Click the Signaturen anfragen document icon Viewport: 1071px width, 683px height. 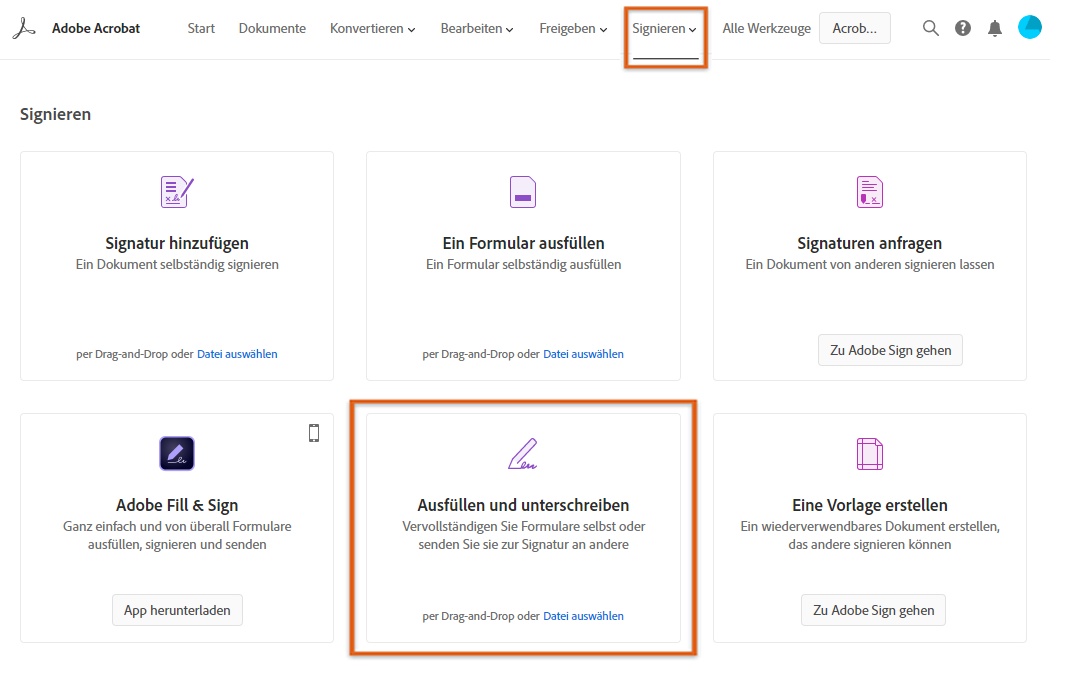[x=869, y=191]
